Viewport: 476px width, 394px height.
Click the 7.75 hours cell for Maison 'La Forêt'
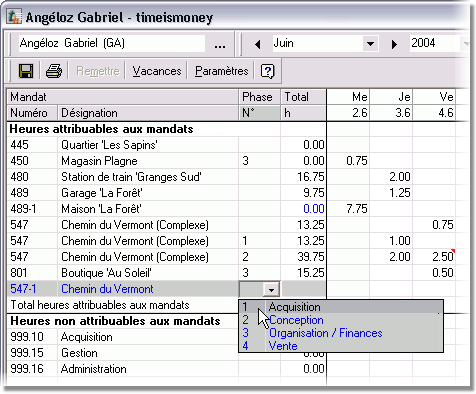[348, 209]
